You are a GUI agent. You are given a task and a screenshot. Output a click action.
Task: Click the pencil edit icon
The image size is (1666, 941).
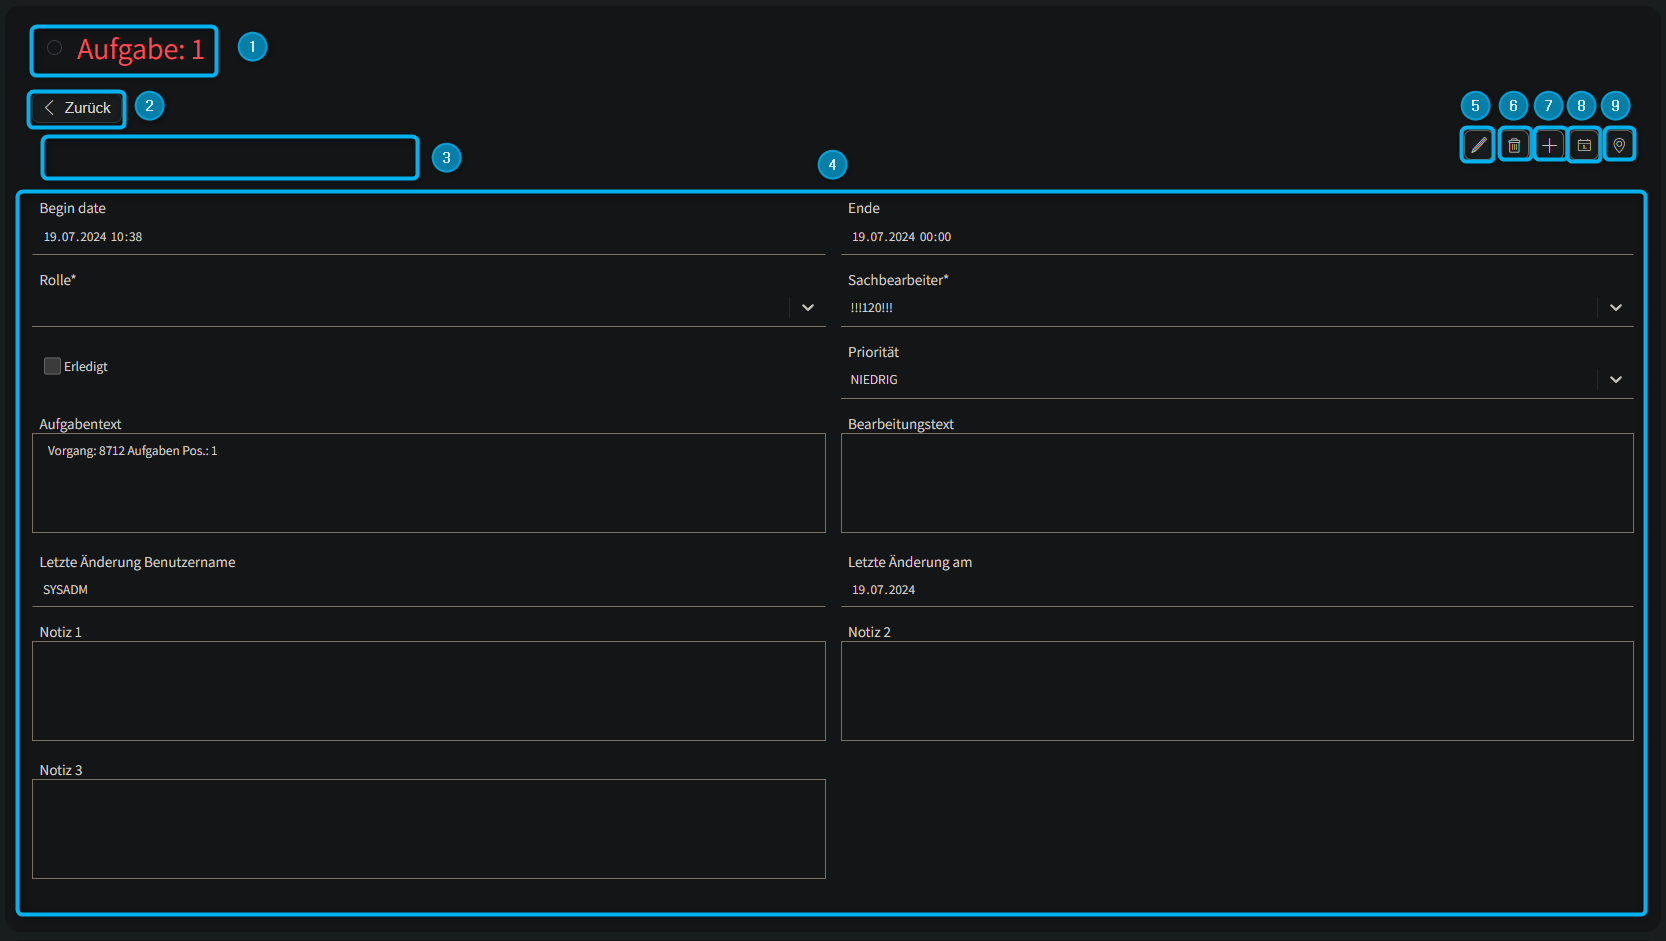[1478, 145]
